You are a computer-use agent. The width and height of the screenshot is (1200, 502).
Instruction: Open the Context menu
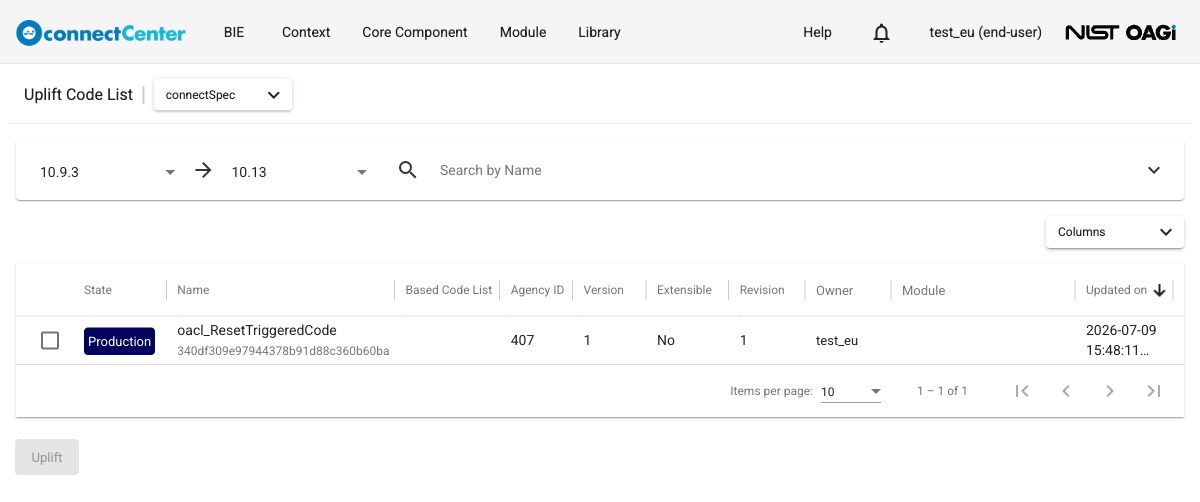click(306, 32)
